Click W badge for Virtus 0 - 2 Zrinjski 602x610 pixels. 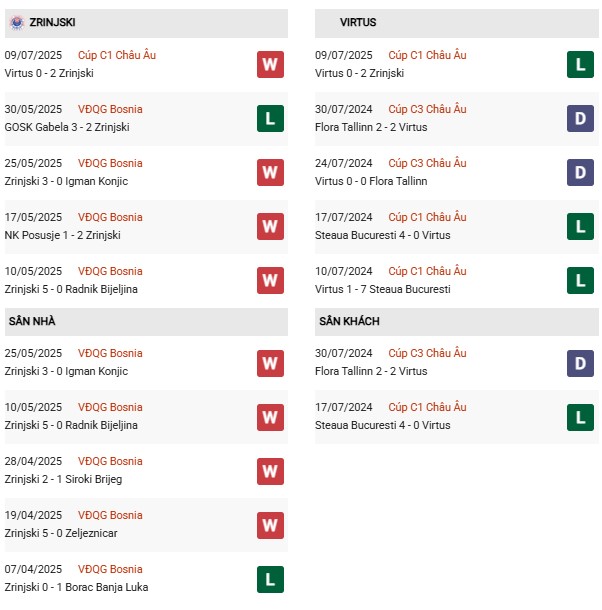tap(270, 65)
